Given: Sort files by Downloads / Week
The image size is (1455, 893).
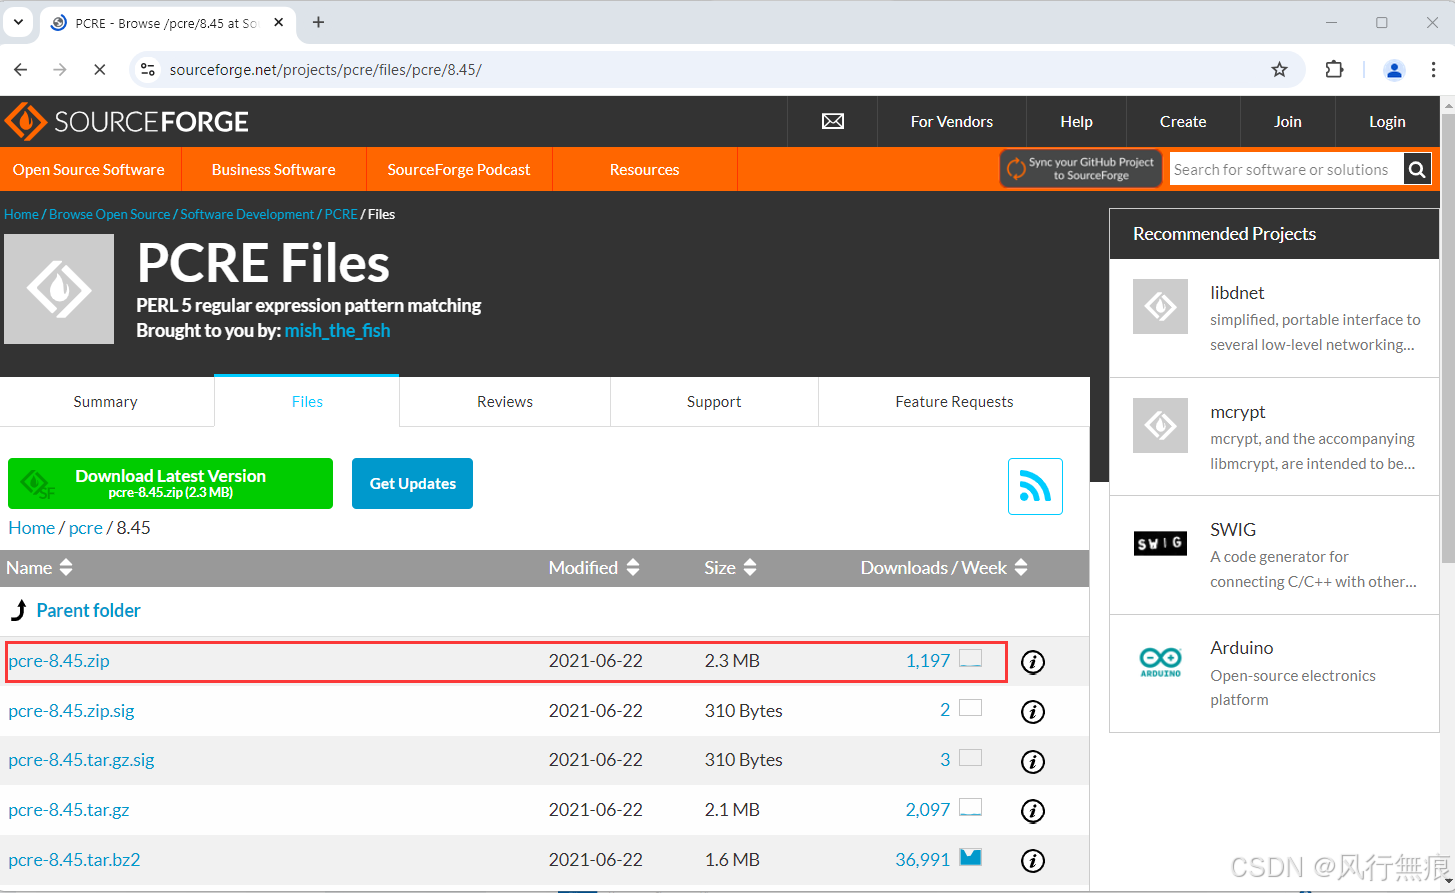Looking at the screenshot, I should pos(944,567).
